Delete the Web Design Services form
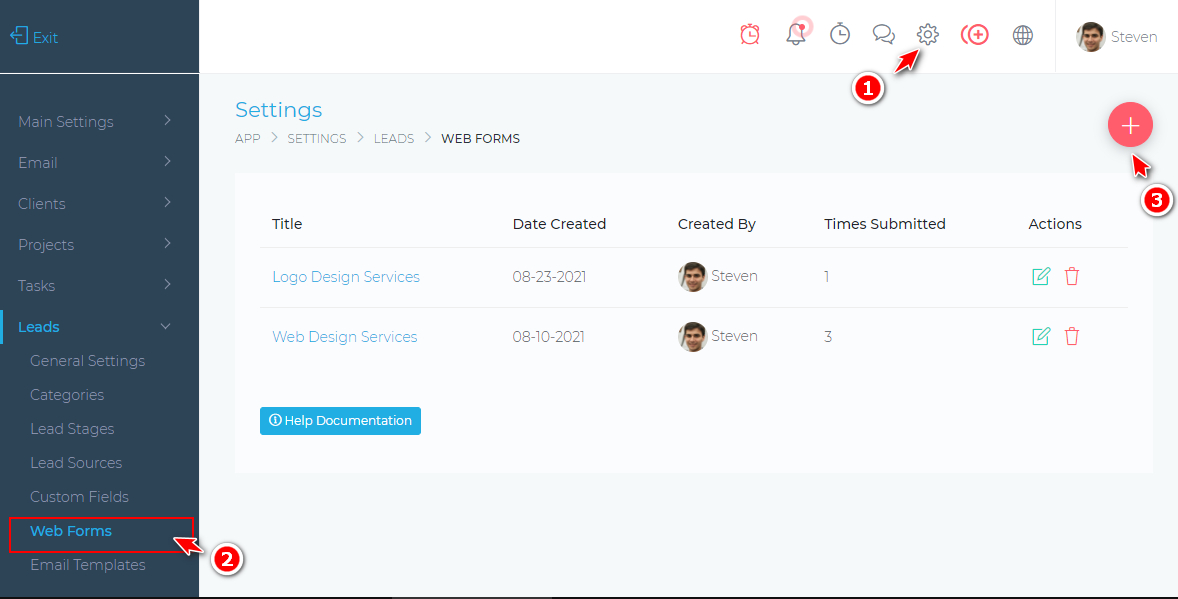The height and width of the screenshot is (599, 1178). 1072,337
